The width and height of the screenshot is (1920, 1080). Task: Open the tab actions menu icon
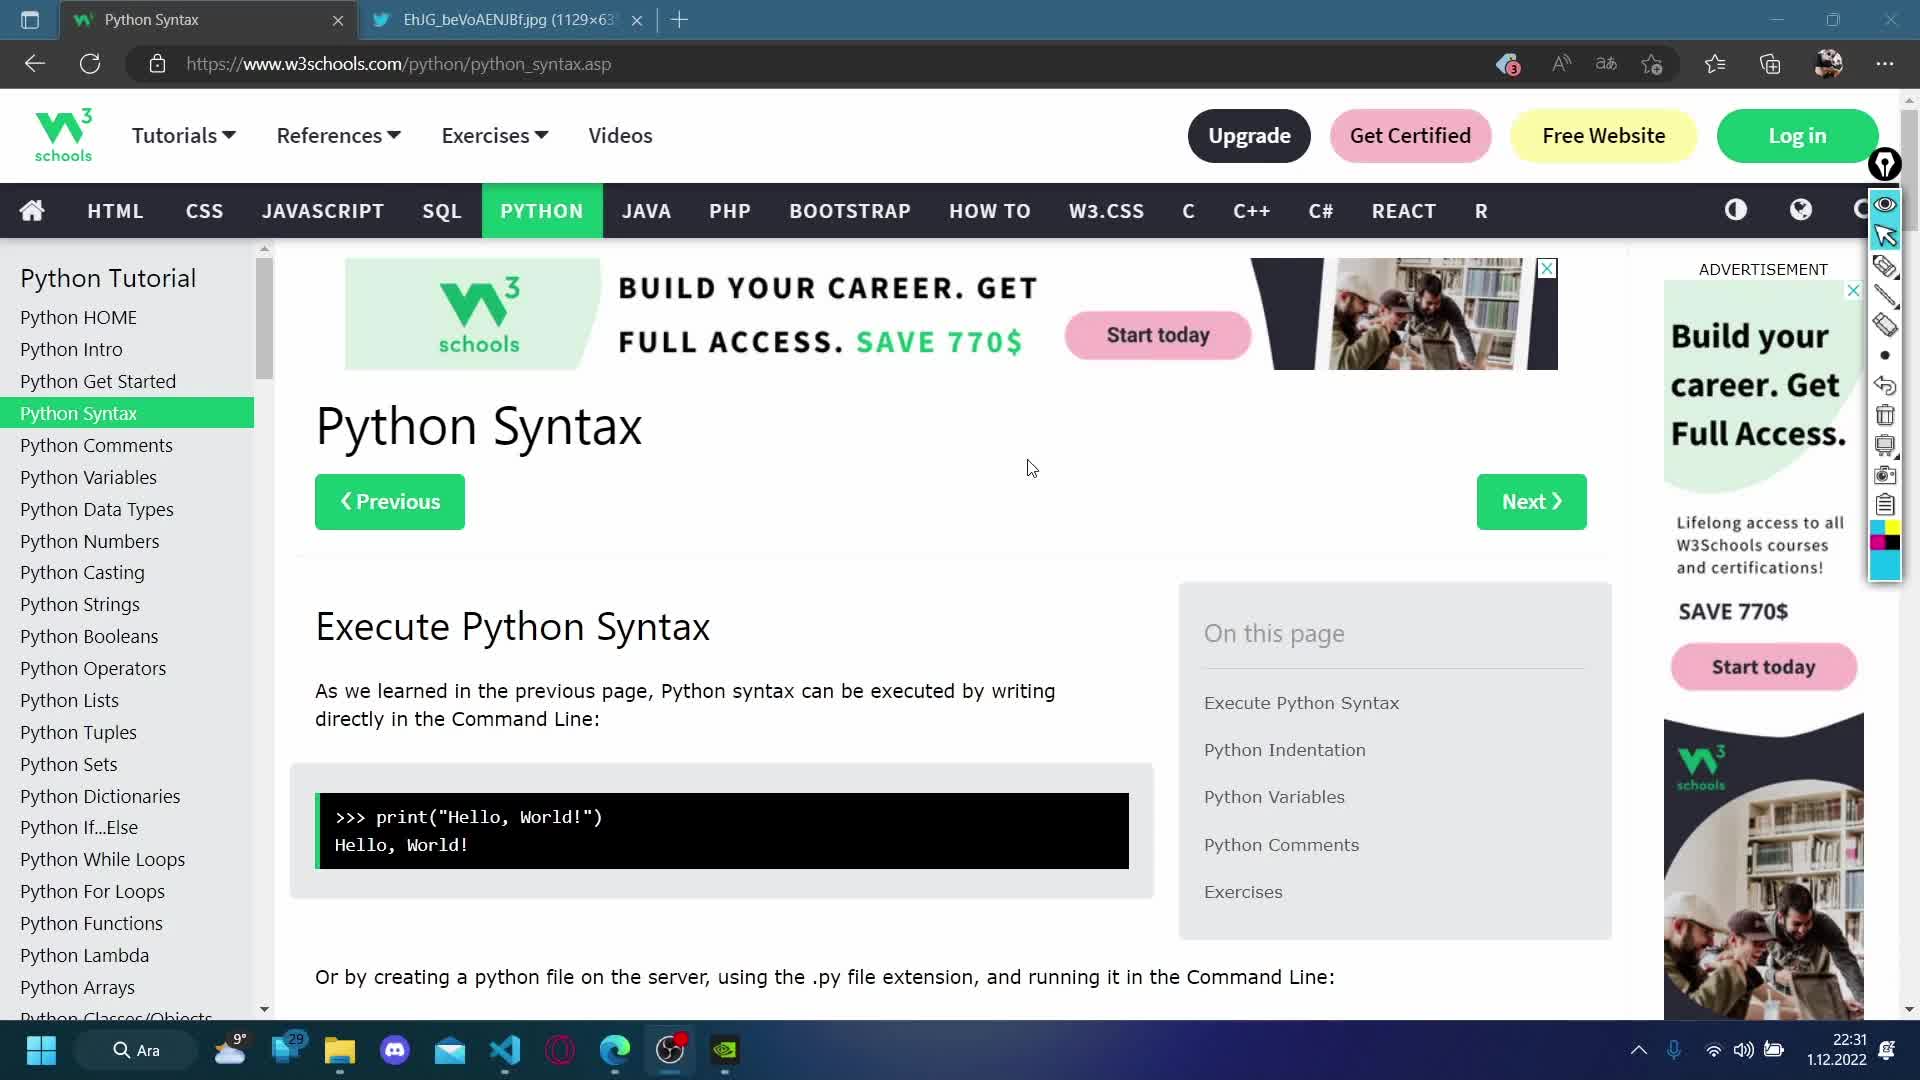30,20
